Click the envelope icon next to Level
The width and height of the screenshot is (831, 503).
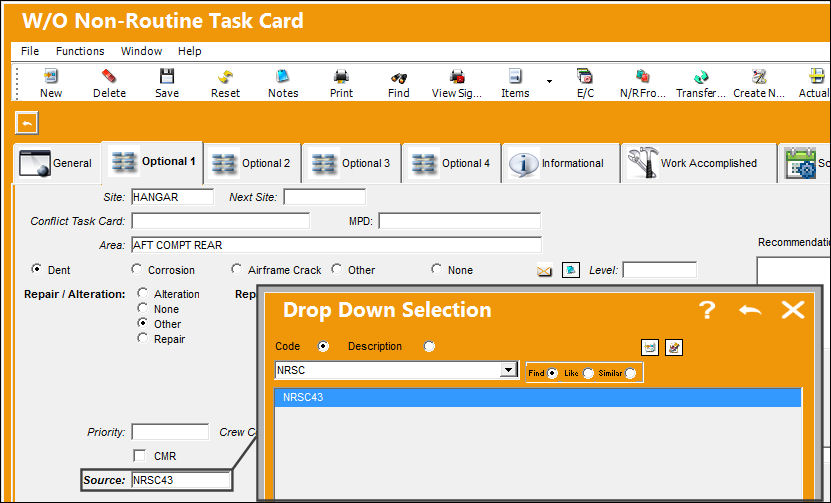click(x=544, y=270)
